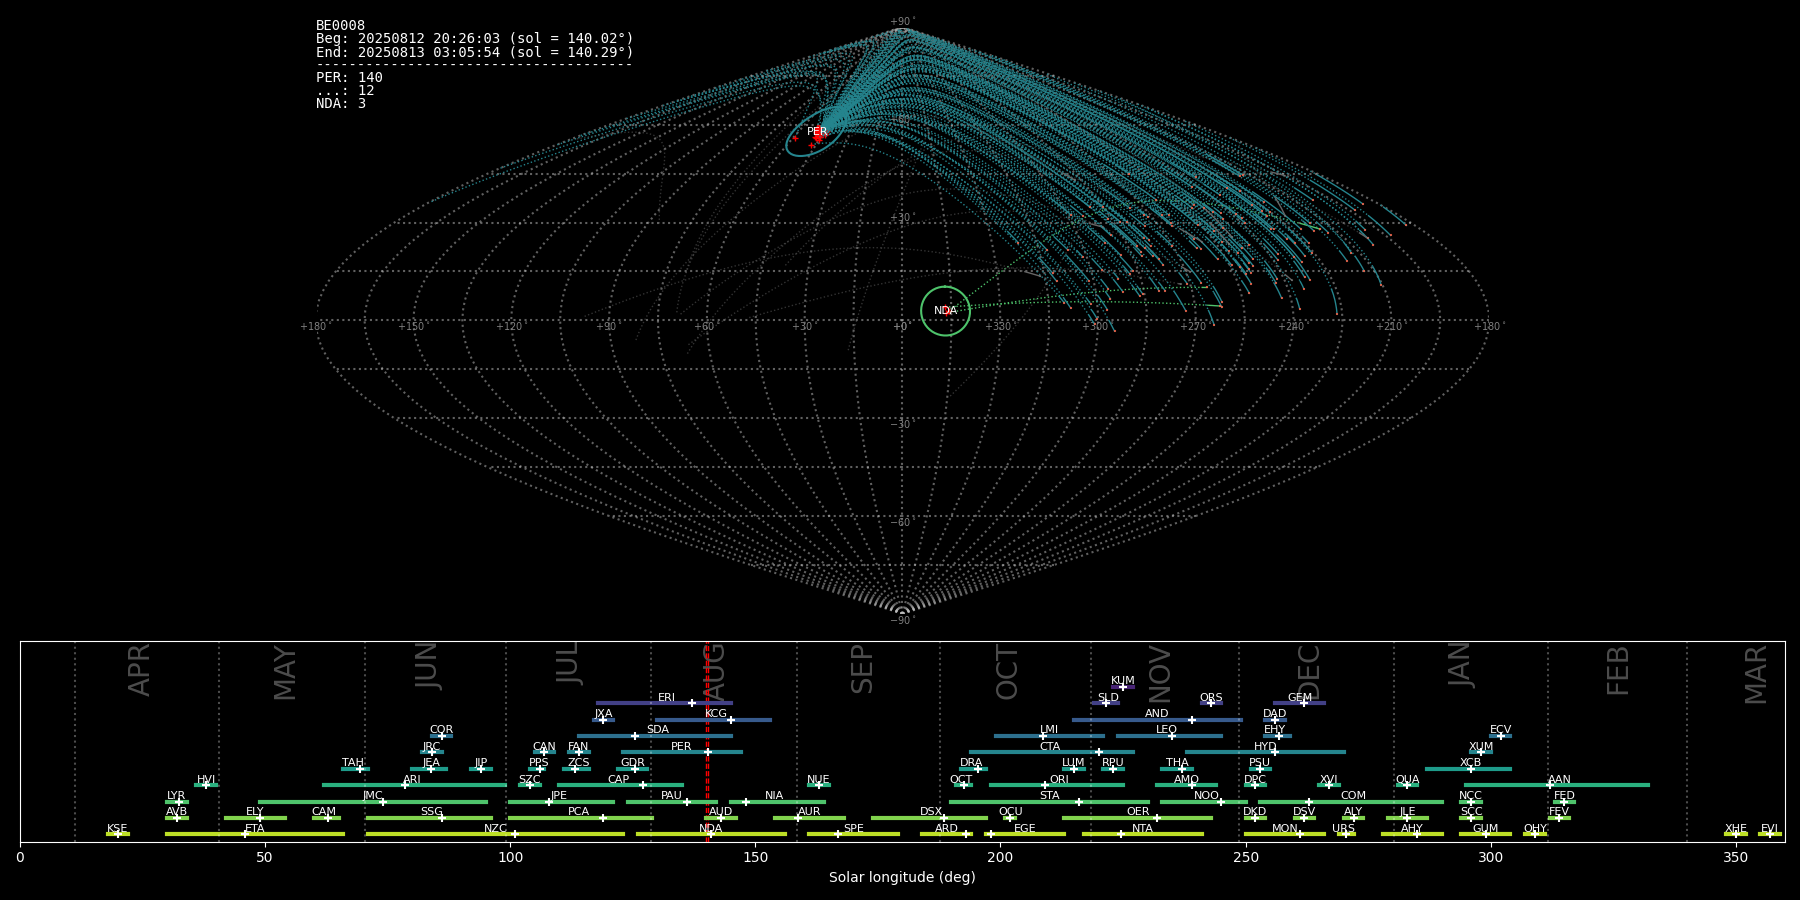Click the APR month label in timeline
The width and height of the screenshot is (1800, 900).
(139, 670)
